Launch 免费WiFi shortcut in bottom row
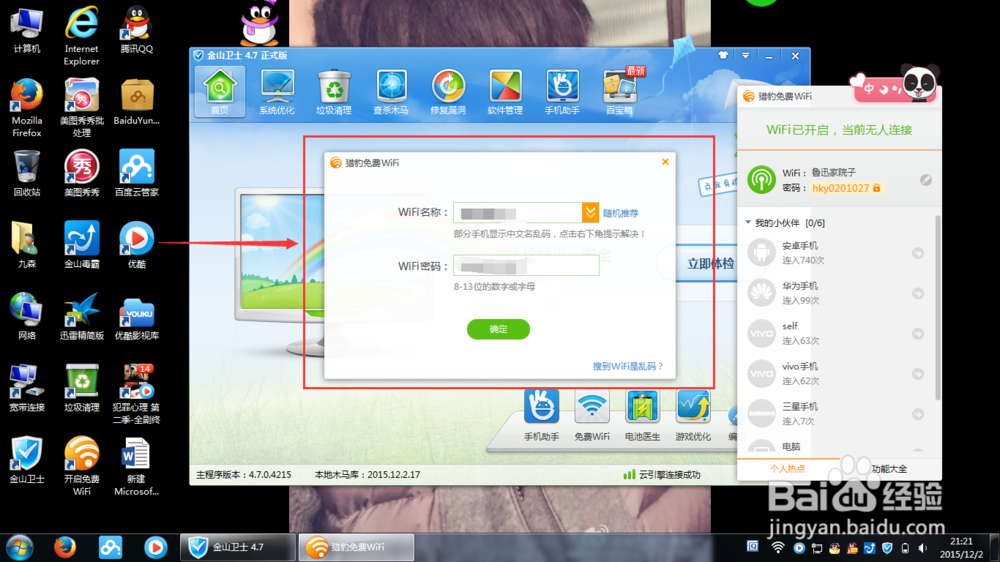Viewport: 1000px width, 562px height. [592, 416]
